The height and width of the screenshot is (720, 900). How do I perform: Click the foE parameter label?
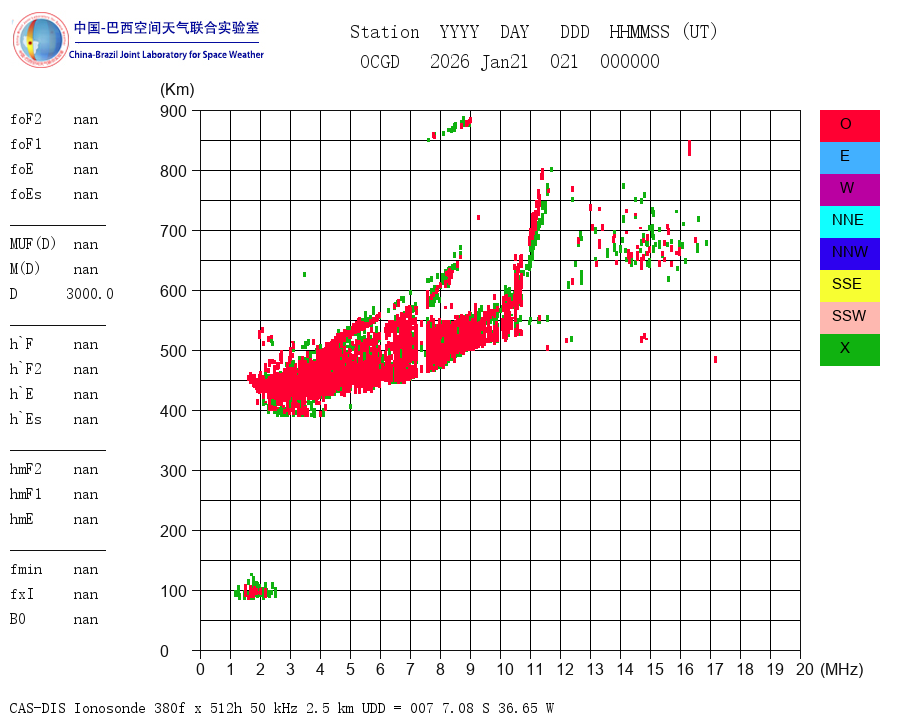click(22, 169)
